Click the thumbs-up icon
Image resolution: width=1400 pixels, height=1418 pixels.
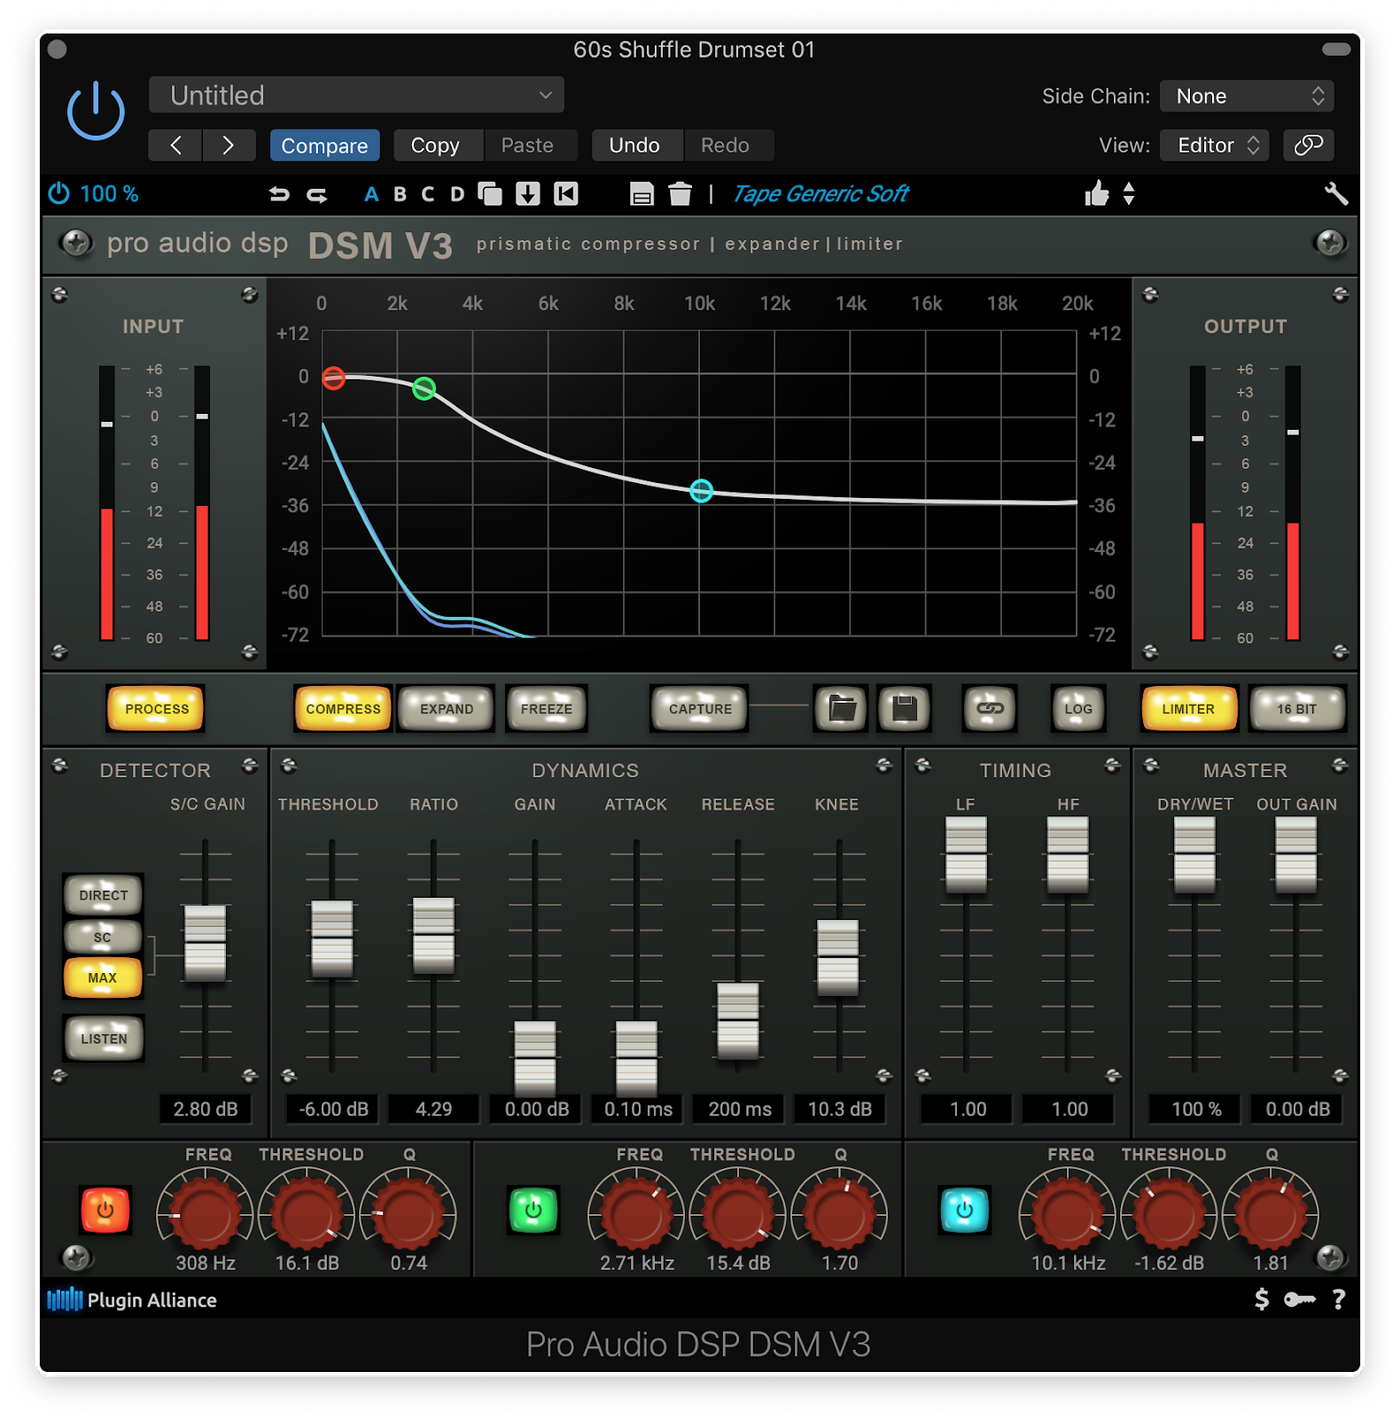point(1097,193)
